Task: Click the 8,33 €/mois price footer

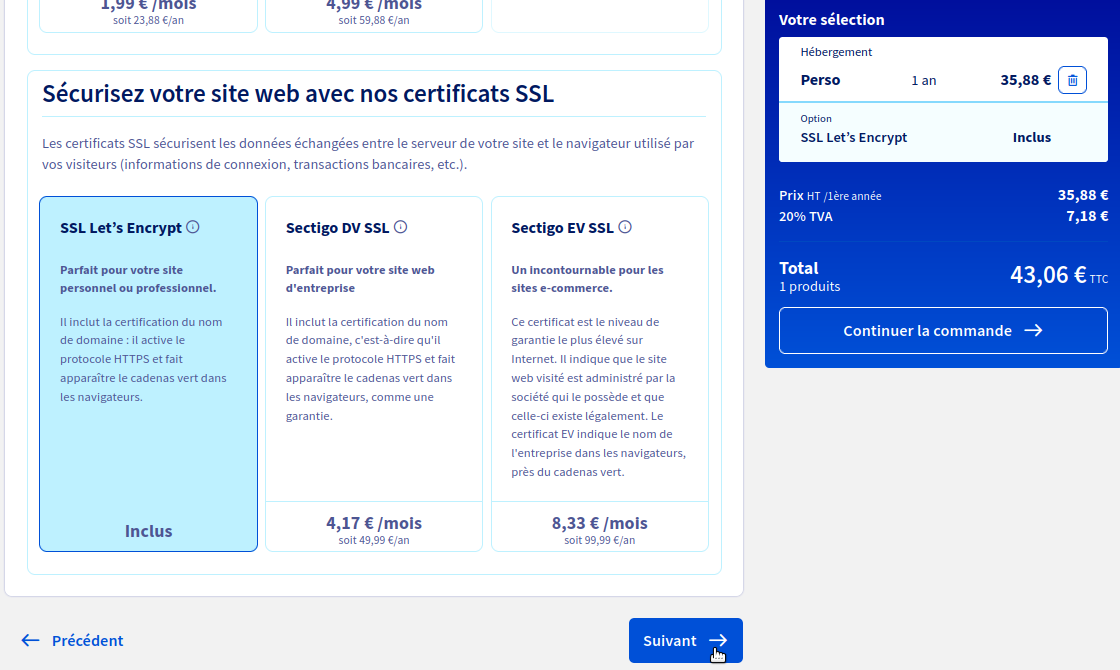Action: (599, 528)
